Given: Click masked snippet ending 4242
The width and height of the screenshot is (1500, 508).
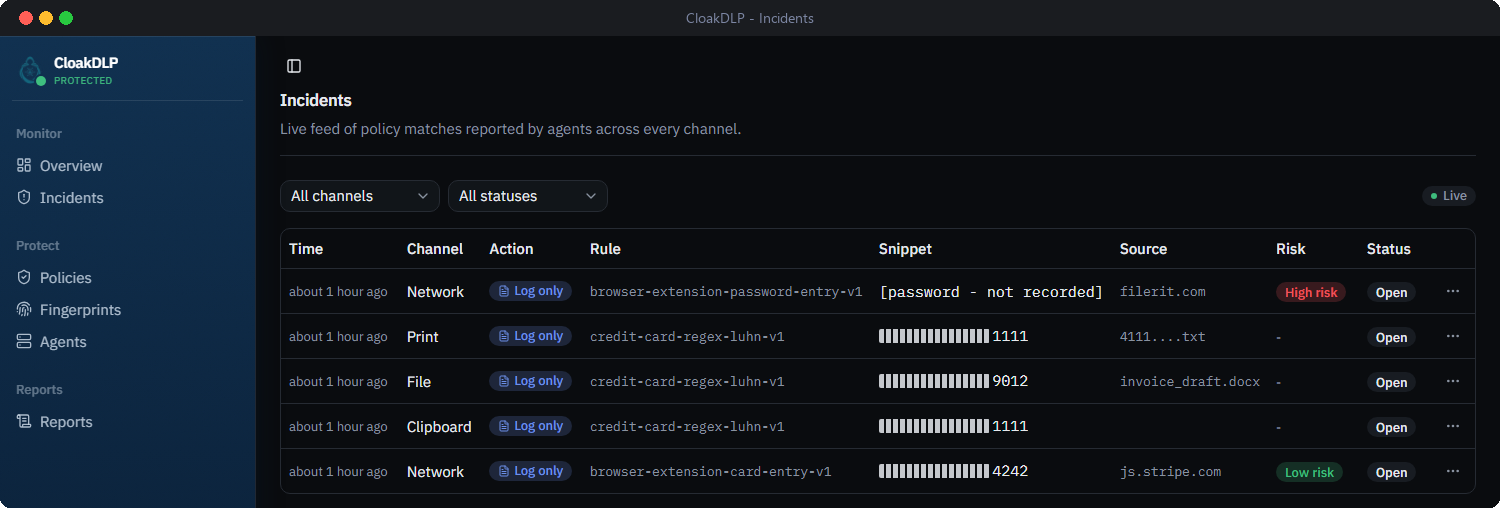Looking at the screenshot, I should pyautogui.click(x=953, y=471).
